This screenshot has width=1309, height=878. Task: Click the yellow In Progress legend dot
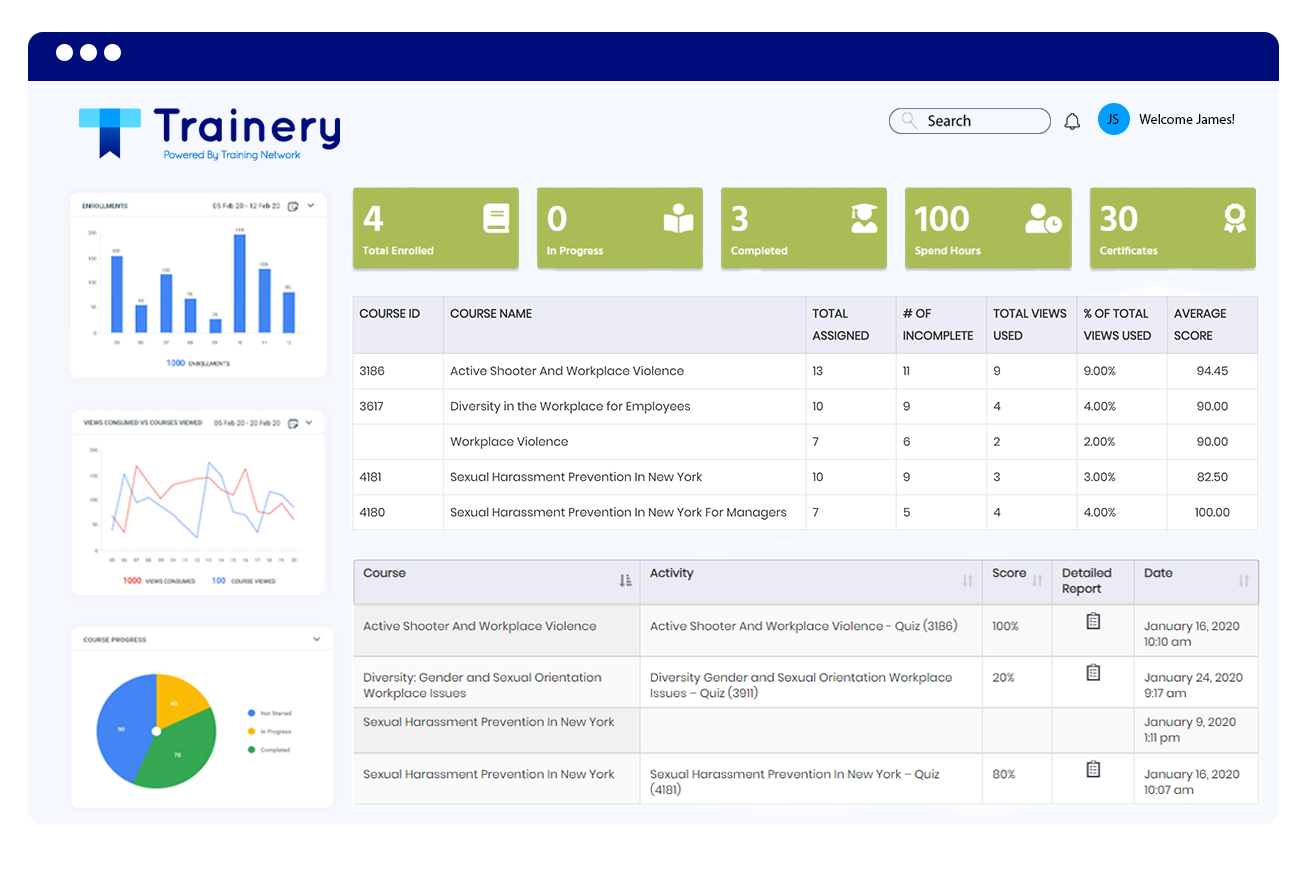[251, 731]
